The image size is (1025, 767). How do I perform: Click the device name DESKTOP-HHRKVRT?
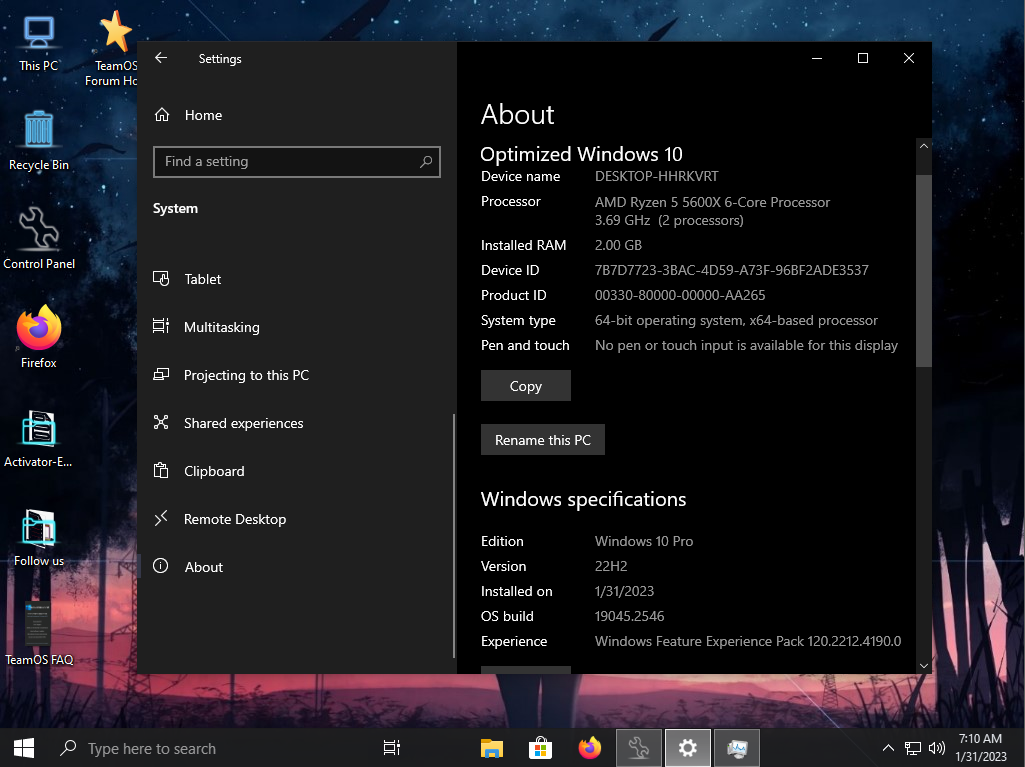pyautogui.click(x=656, y=177)
